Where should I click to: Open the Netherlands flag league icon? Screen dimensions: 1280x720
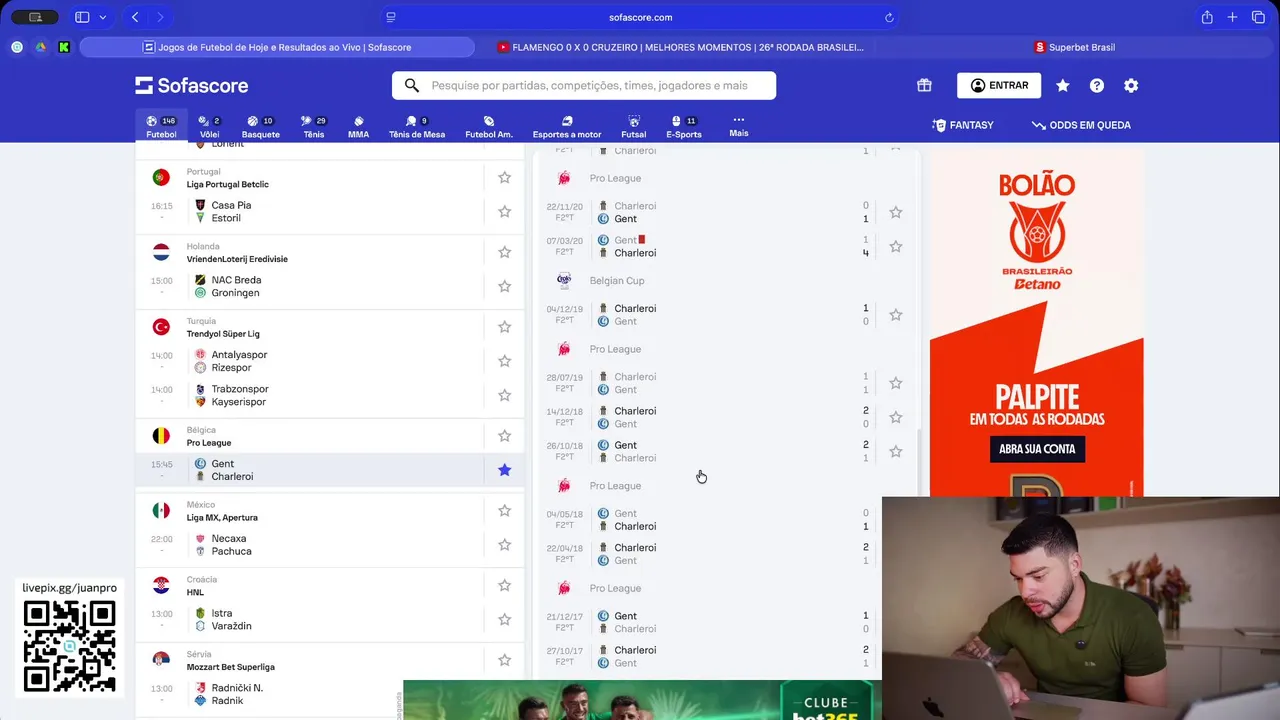click(161, 252)
